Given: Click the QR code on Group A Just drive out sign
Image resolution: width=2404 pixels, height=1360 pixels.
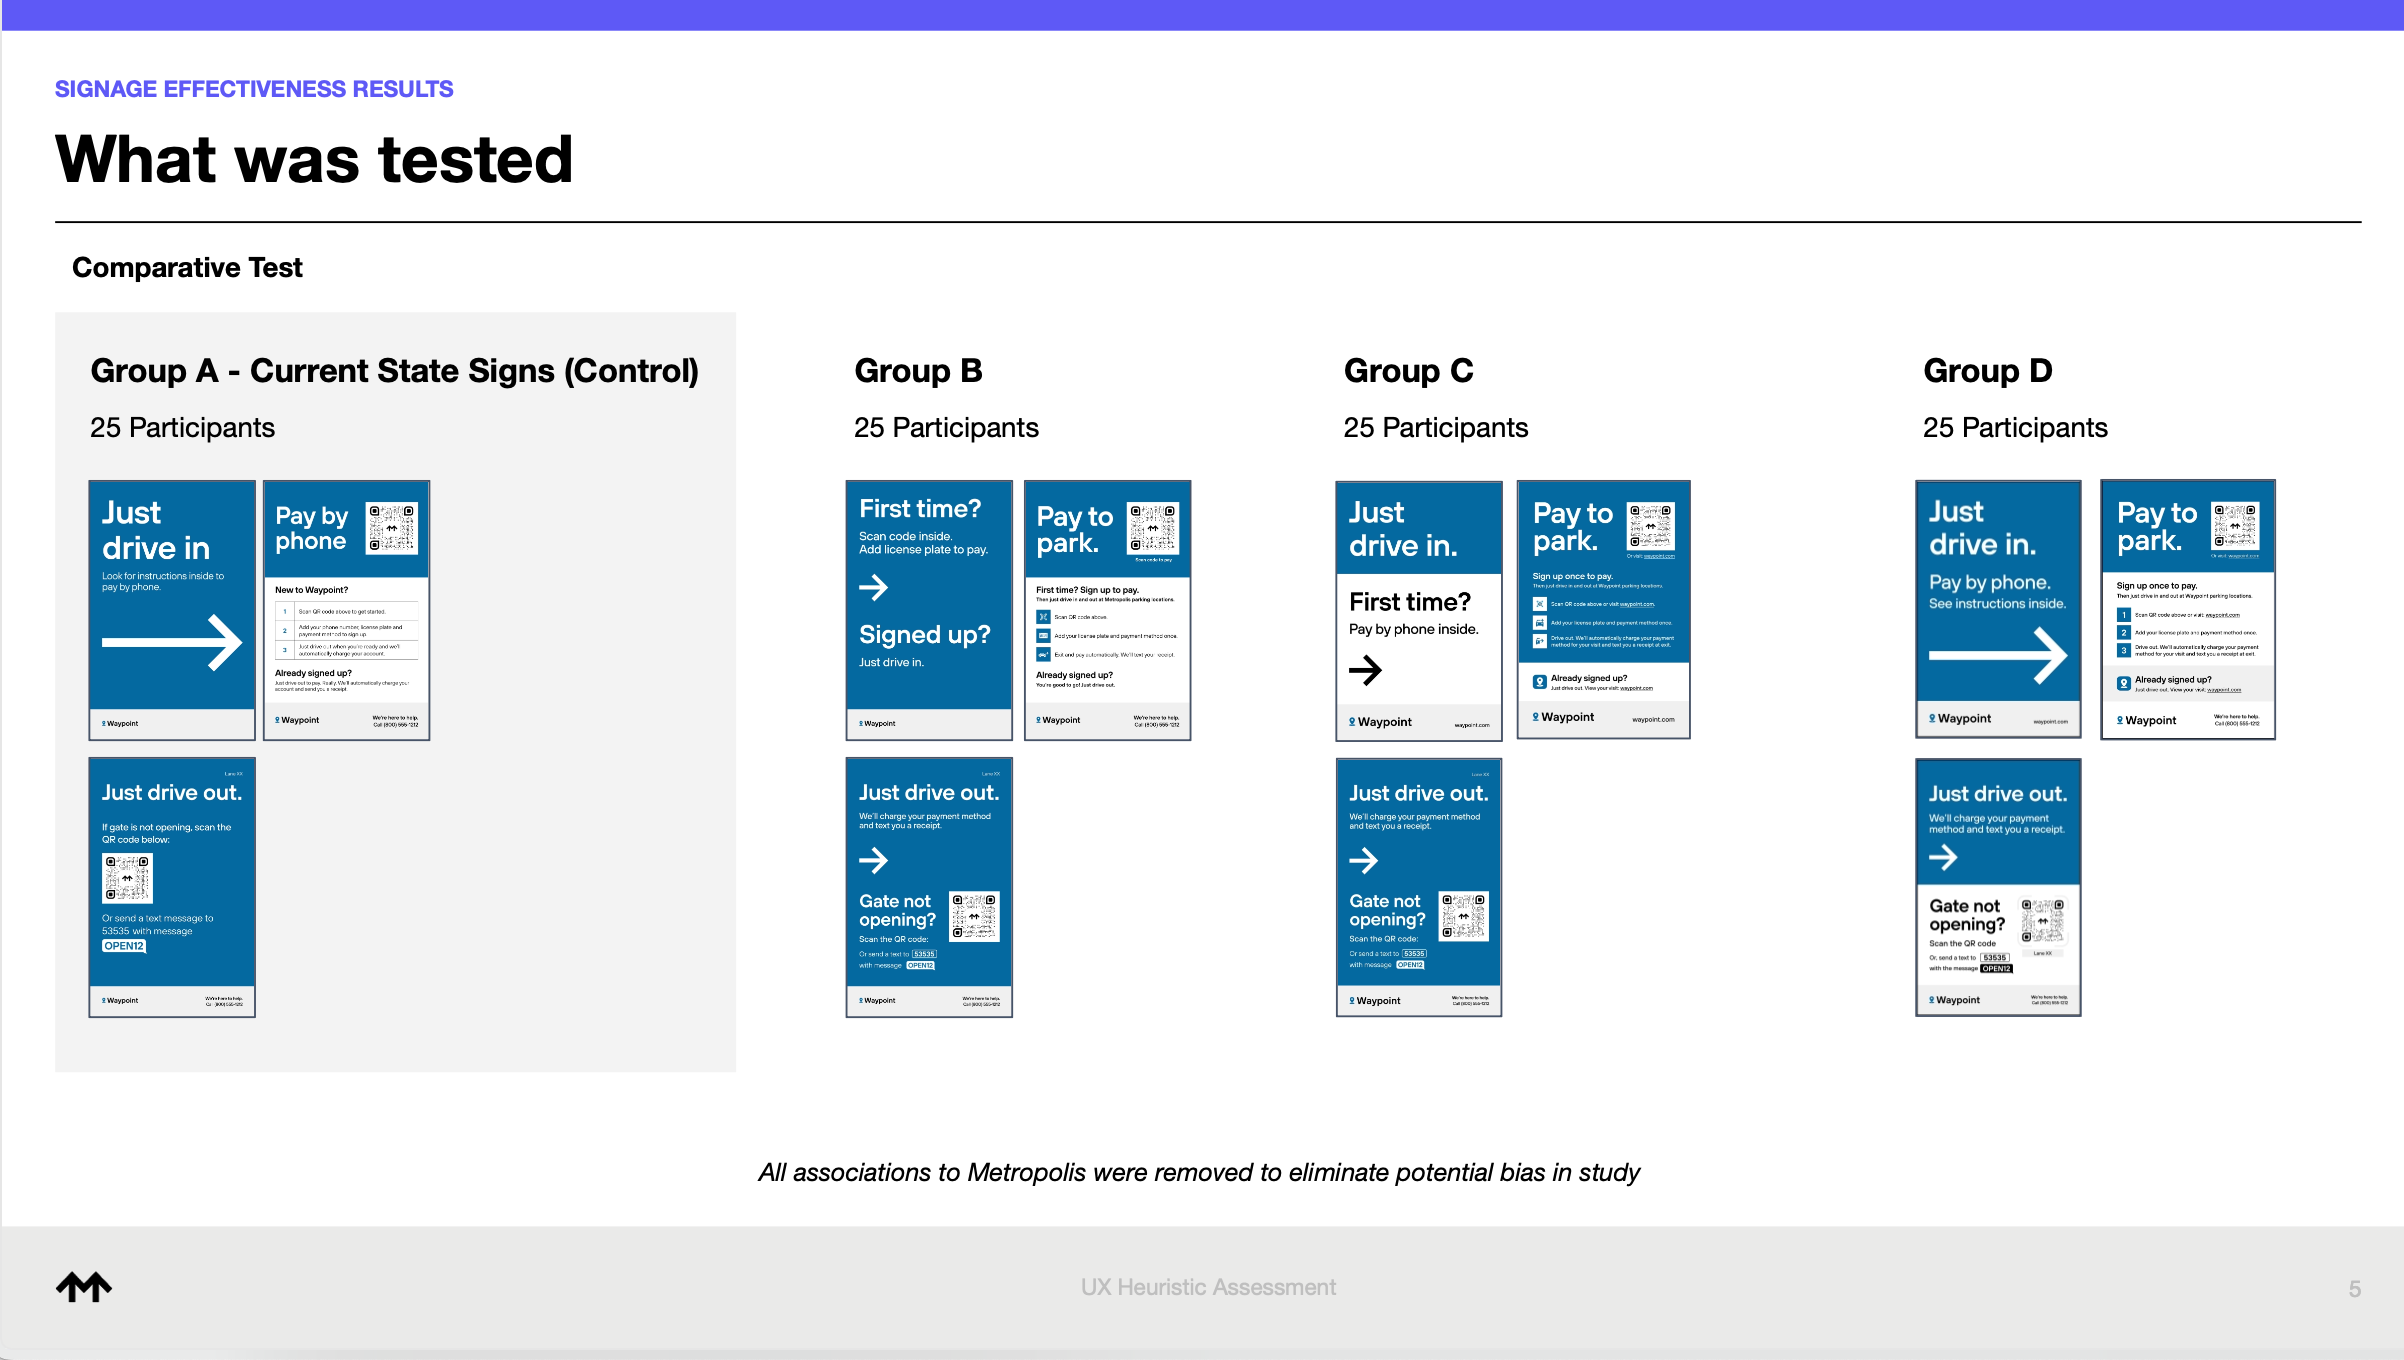Looking at the screenshot, I should point(127,878).
